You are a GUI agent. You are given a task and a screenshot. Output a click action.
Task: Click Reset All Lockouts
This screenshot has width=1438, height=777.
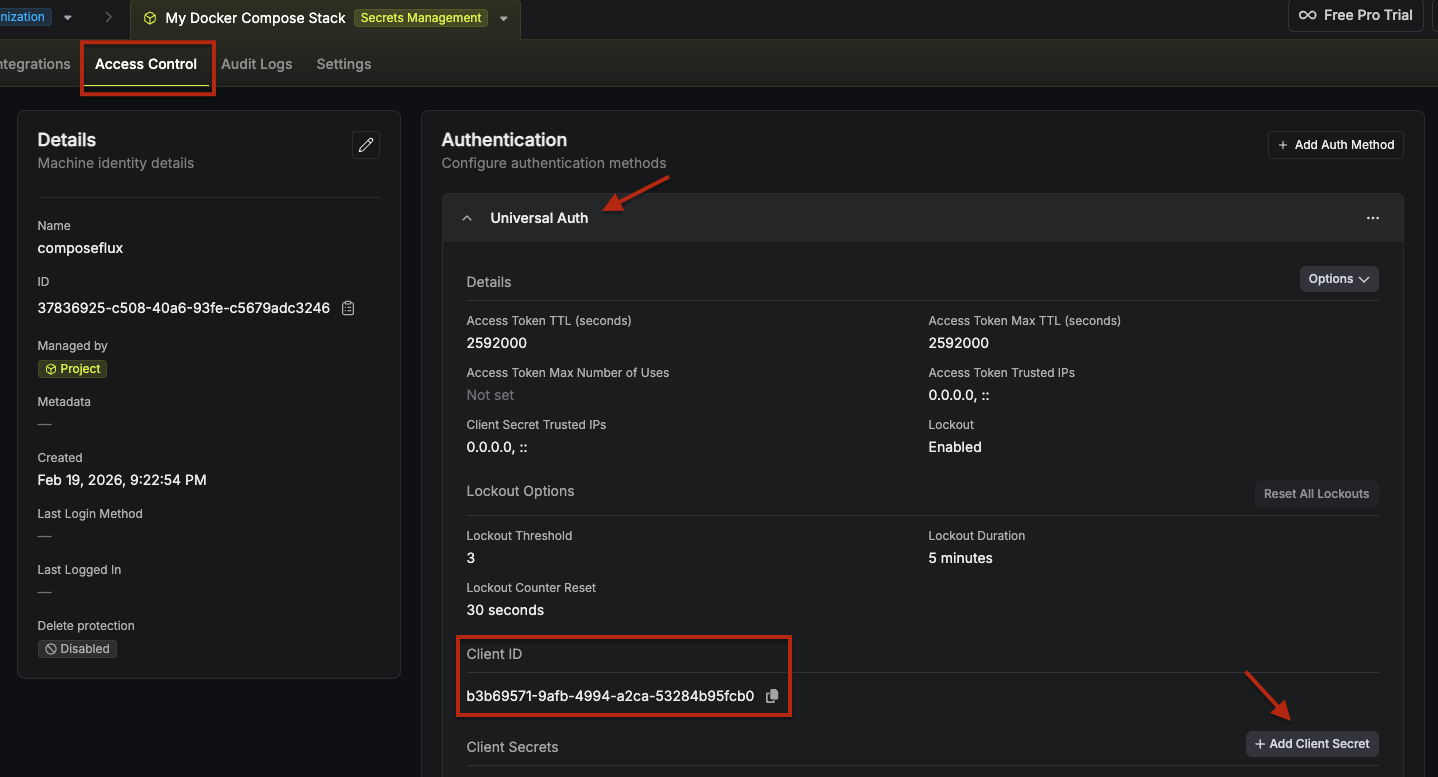(x=1316, y=494)
